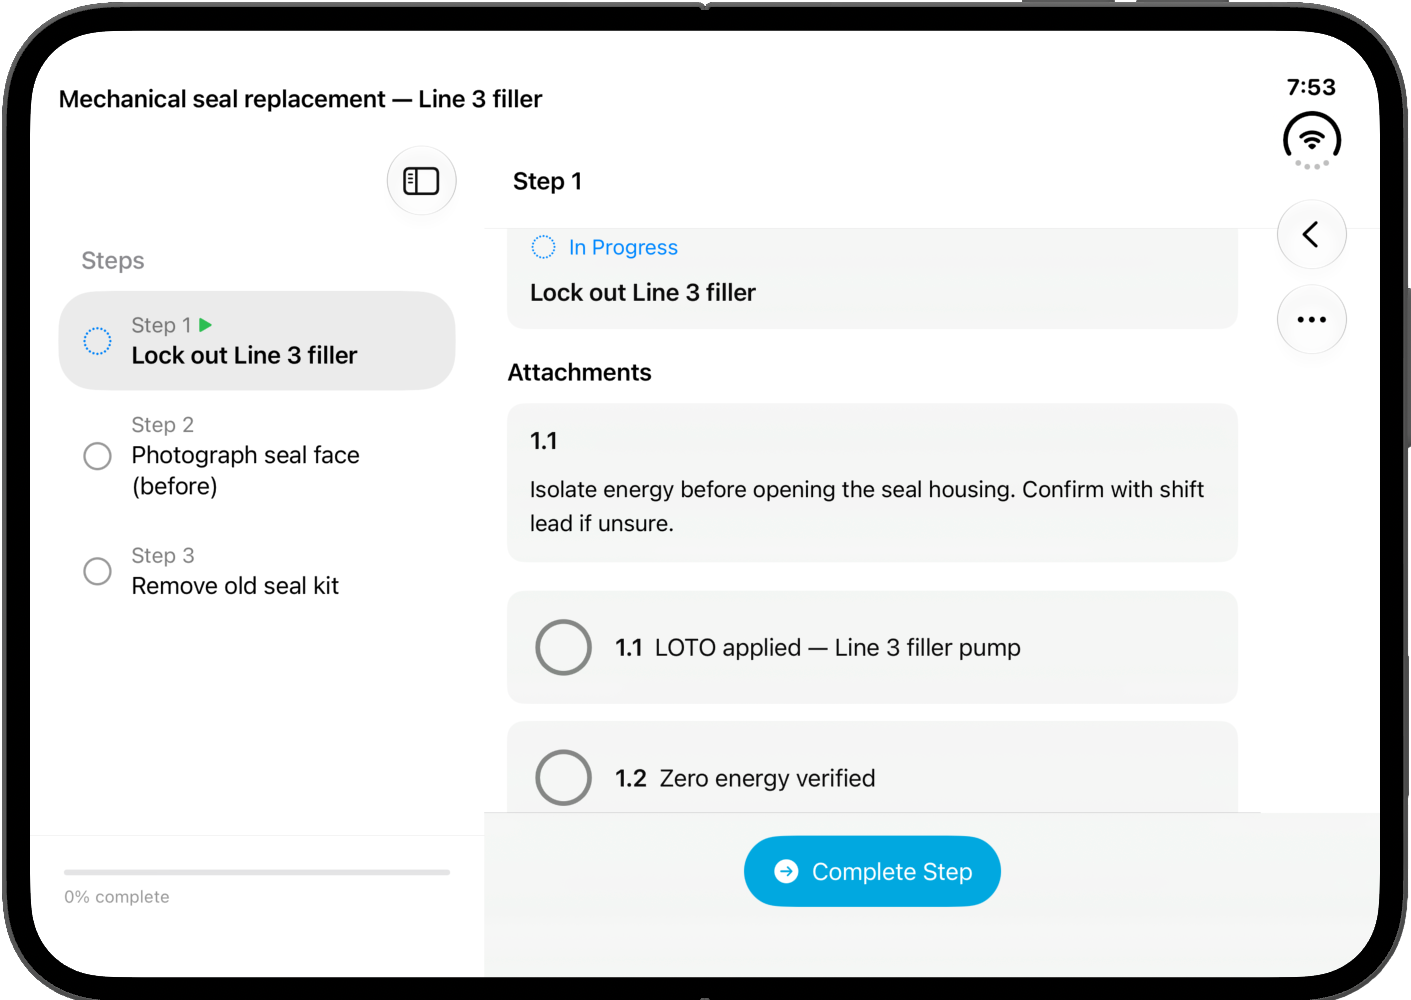Screen dimensions: 1411x1000
Task: Go back using the chevron arrow button
Action: pyautogui.click(x=1311, y=235)
